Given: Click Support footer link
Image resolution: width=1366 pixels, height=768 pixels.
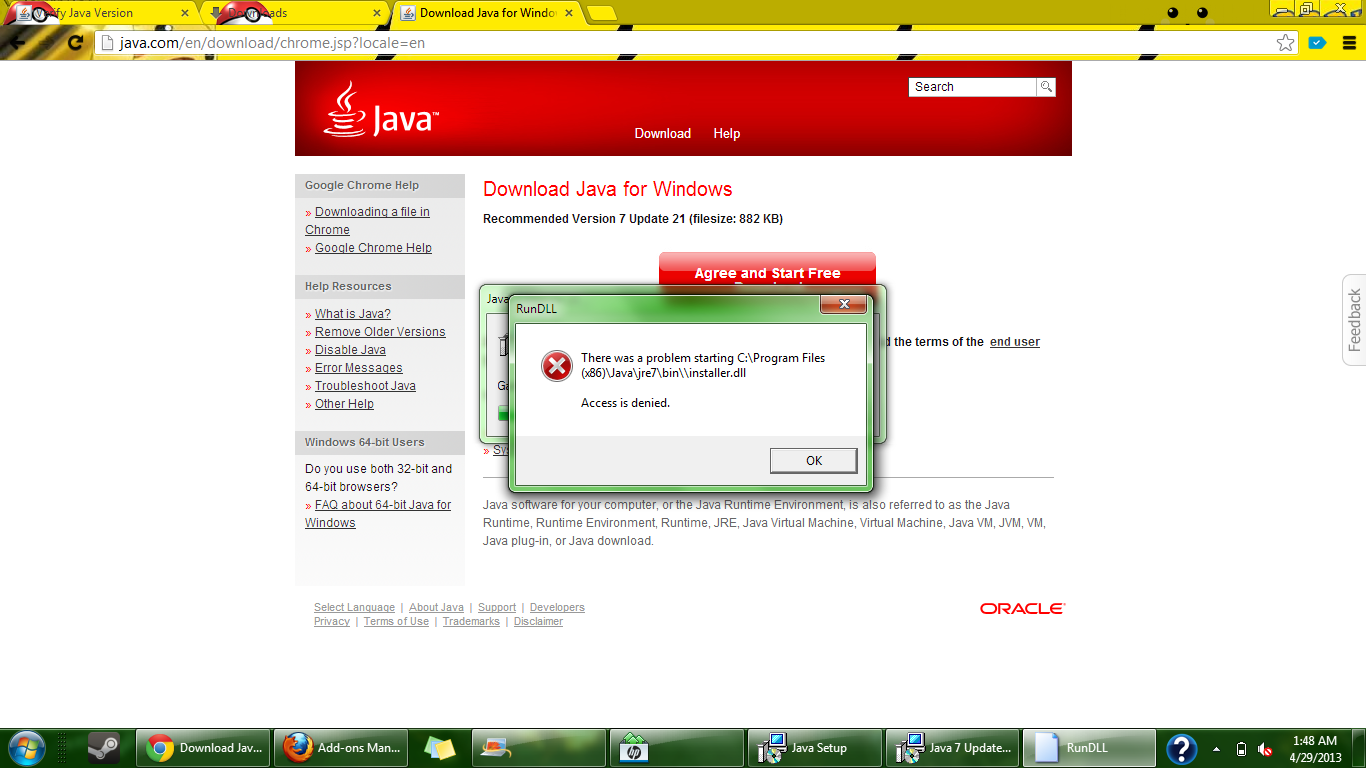Looking at the screenshot, I should click(496, 607).
